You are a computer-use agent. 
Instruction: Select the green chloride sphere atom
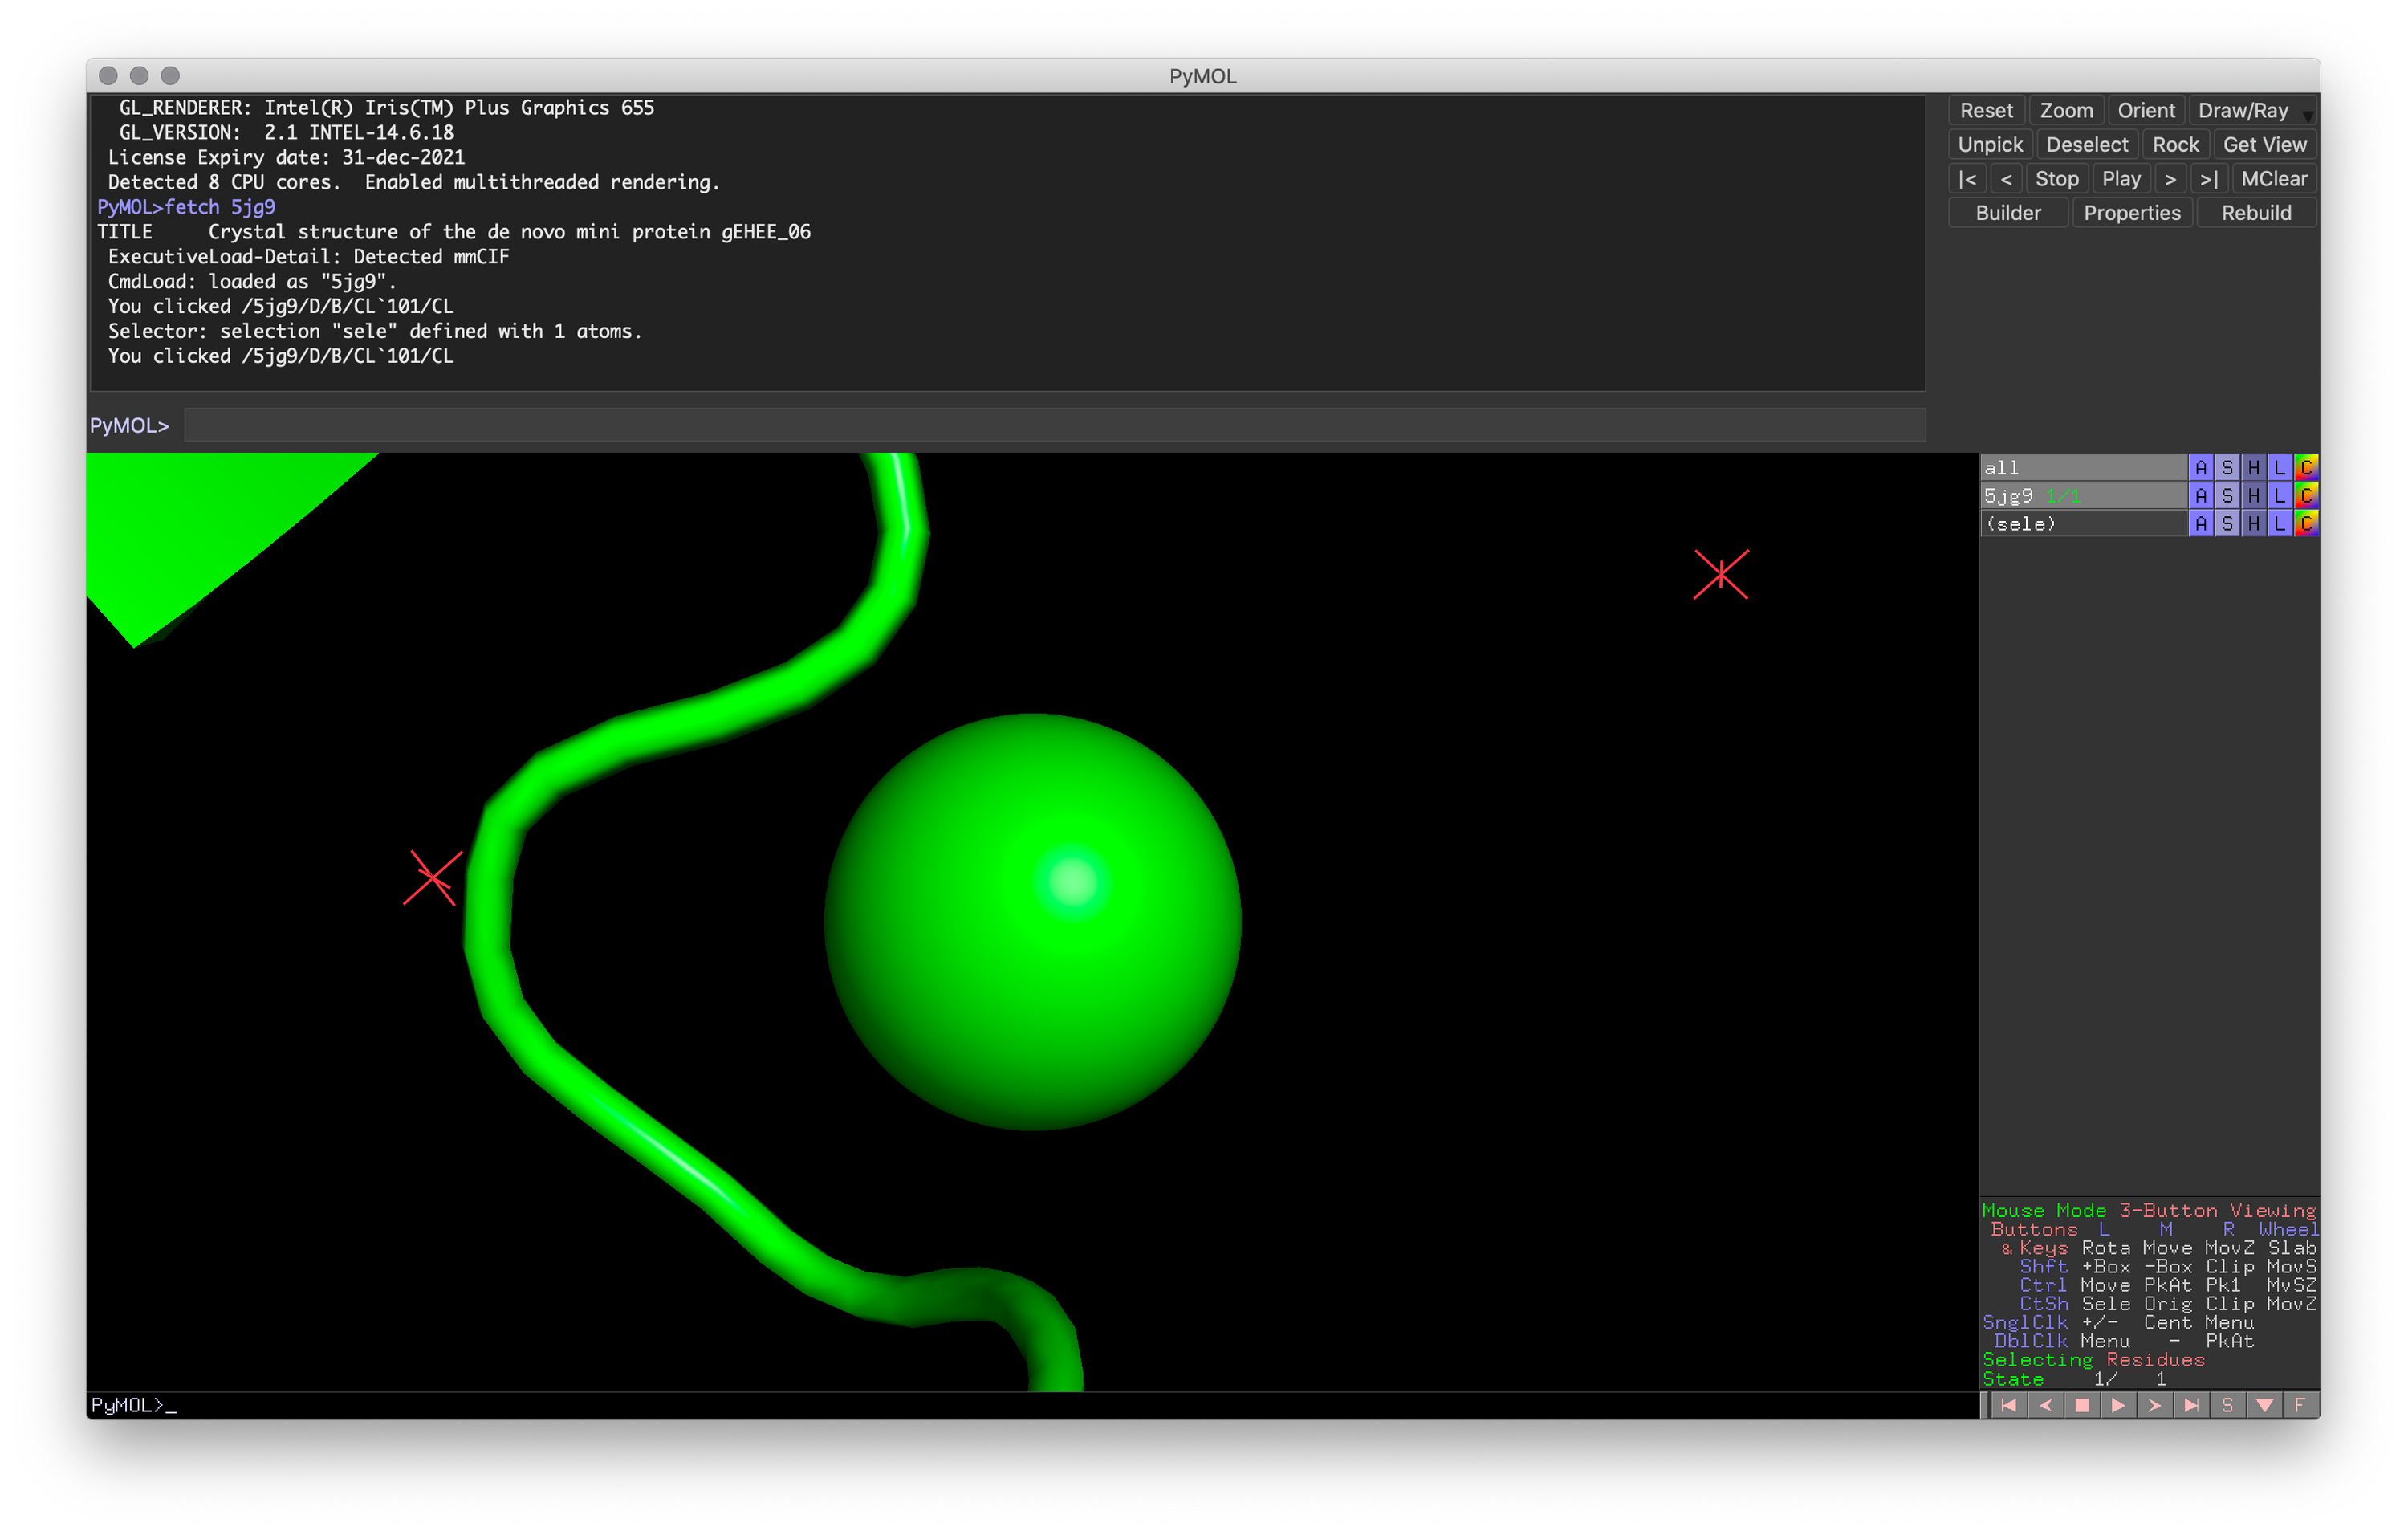1032,921
